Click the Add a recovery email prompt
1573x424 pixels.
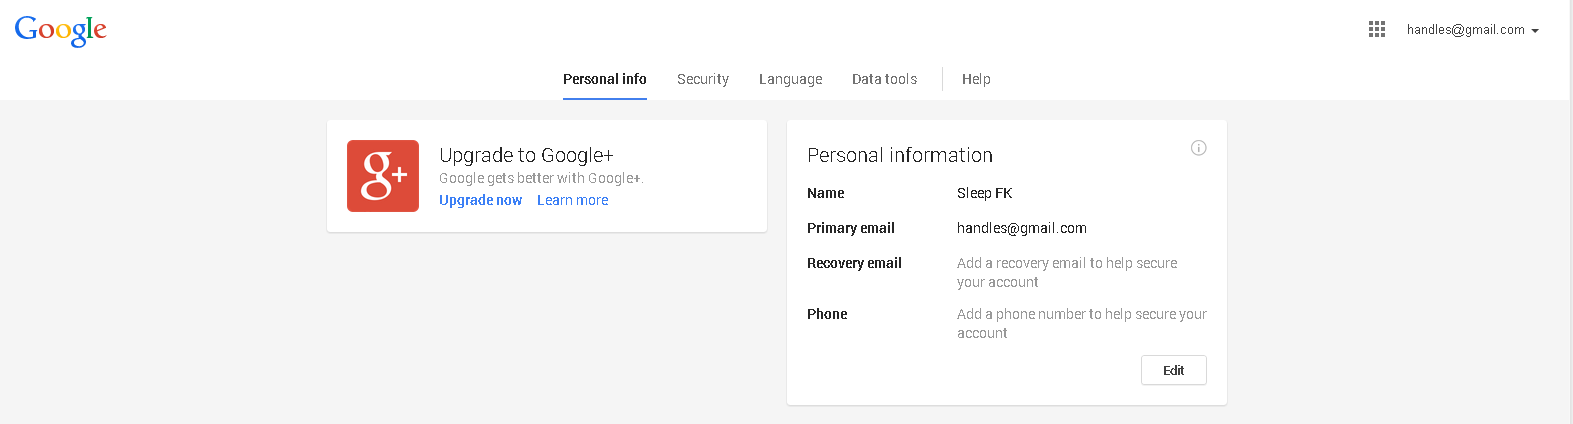(x=1066, y=272)
